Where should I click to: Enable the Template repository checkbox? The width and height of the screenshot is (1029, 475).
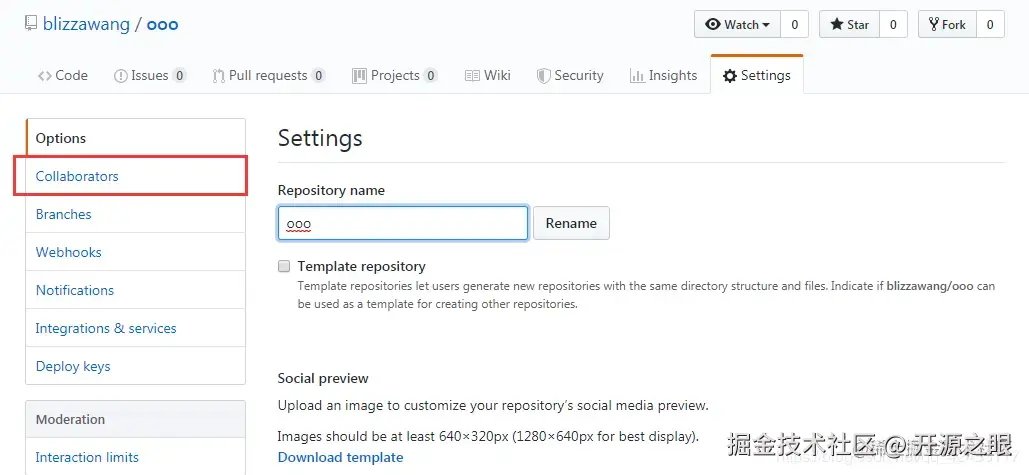pyautogui.click(x=284, y=267)
